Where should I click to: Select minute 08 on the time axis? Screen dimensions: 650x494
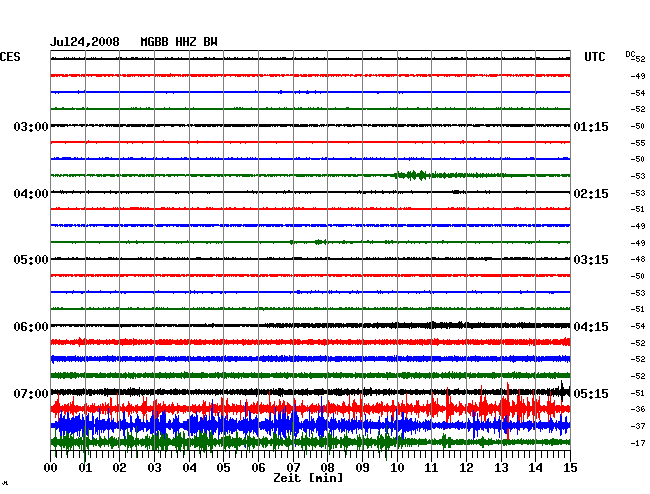[x=327, y=467]
